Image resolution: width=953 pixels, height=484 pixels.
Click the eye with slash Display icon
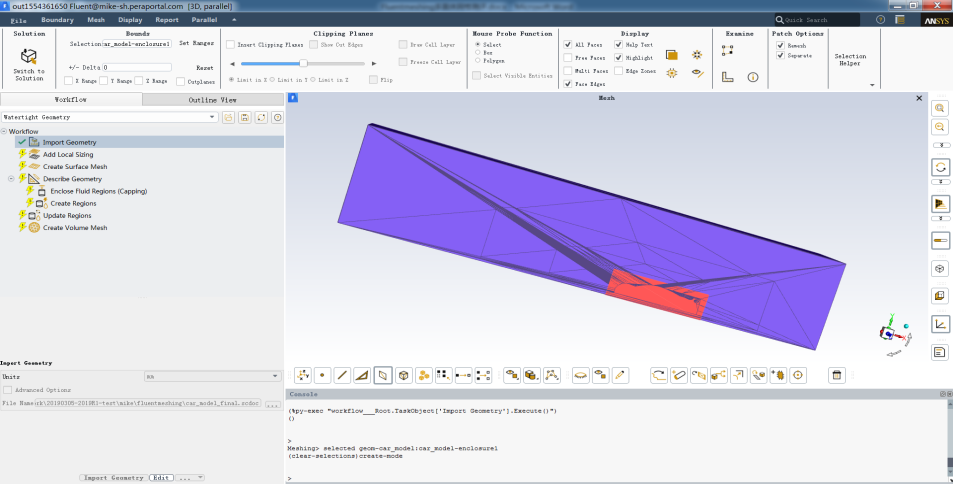(697, 74)
